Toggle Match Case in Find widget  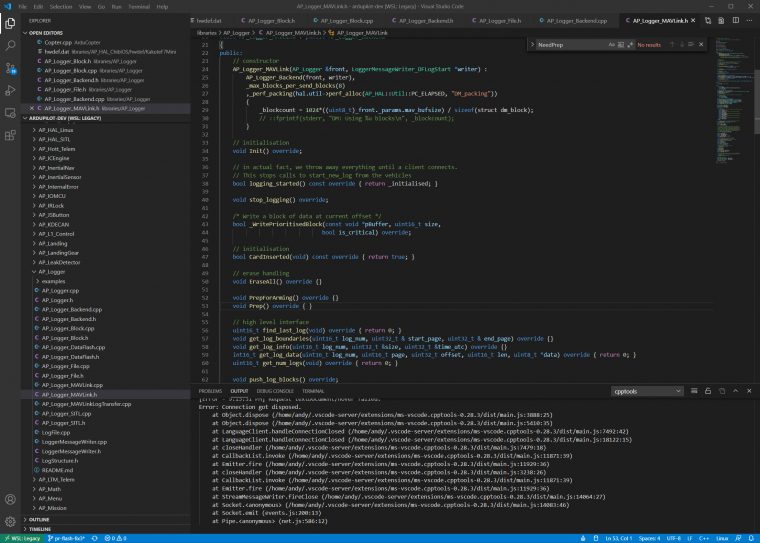coord(611,45)
